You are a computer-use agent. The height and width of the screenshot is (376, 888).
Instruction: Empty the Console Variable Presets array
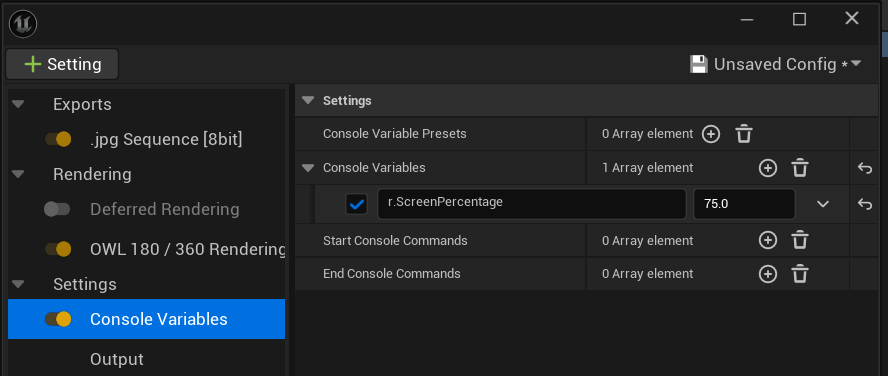744,135
